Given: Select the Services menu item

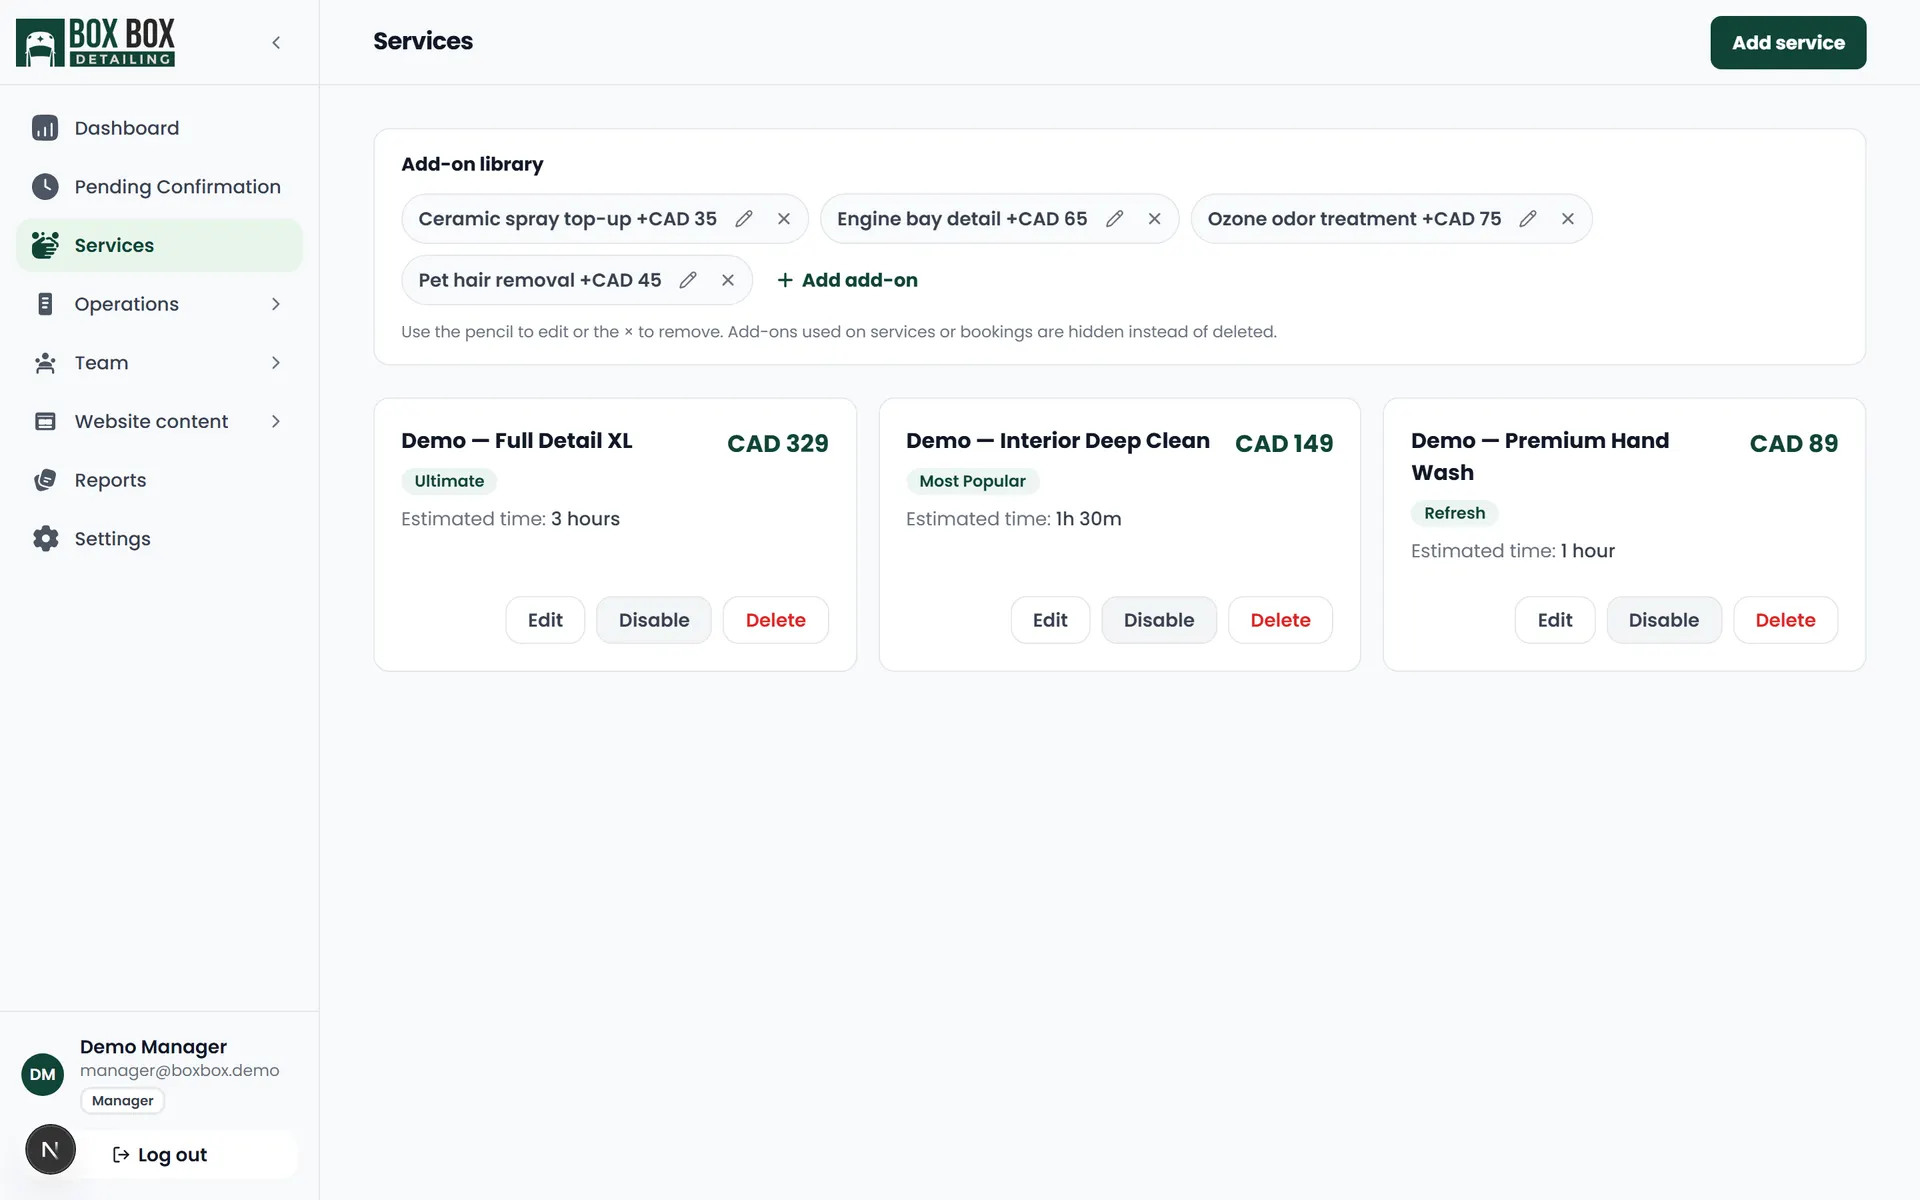Looking at the screenshot, I should point(159,245).
